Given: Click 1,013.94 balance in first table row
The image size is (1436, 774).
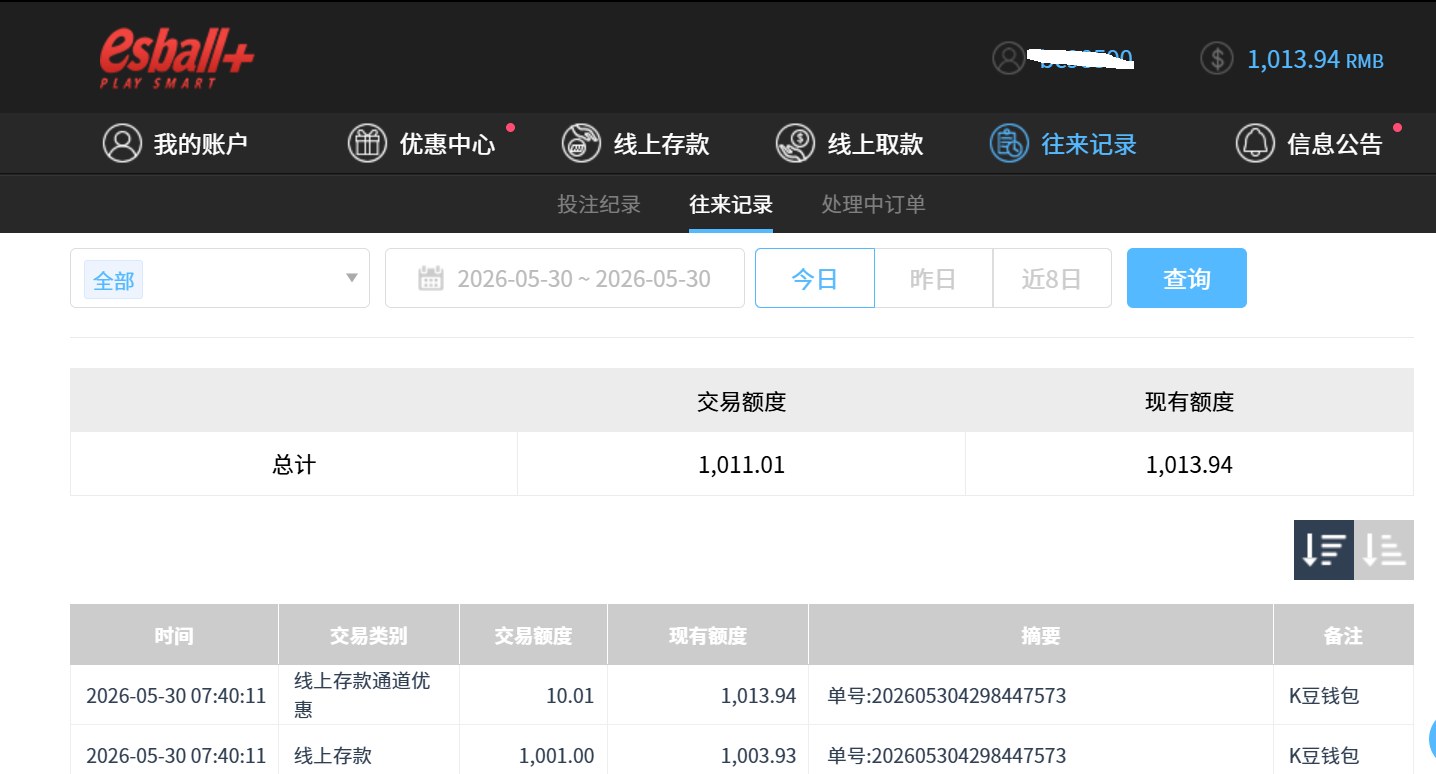Looking at the screenshot, I should pos(758,695).
